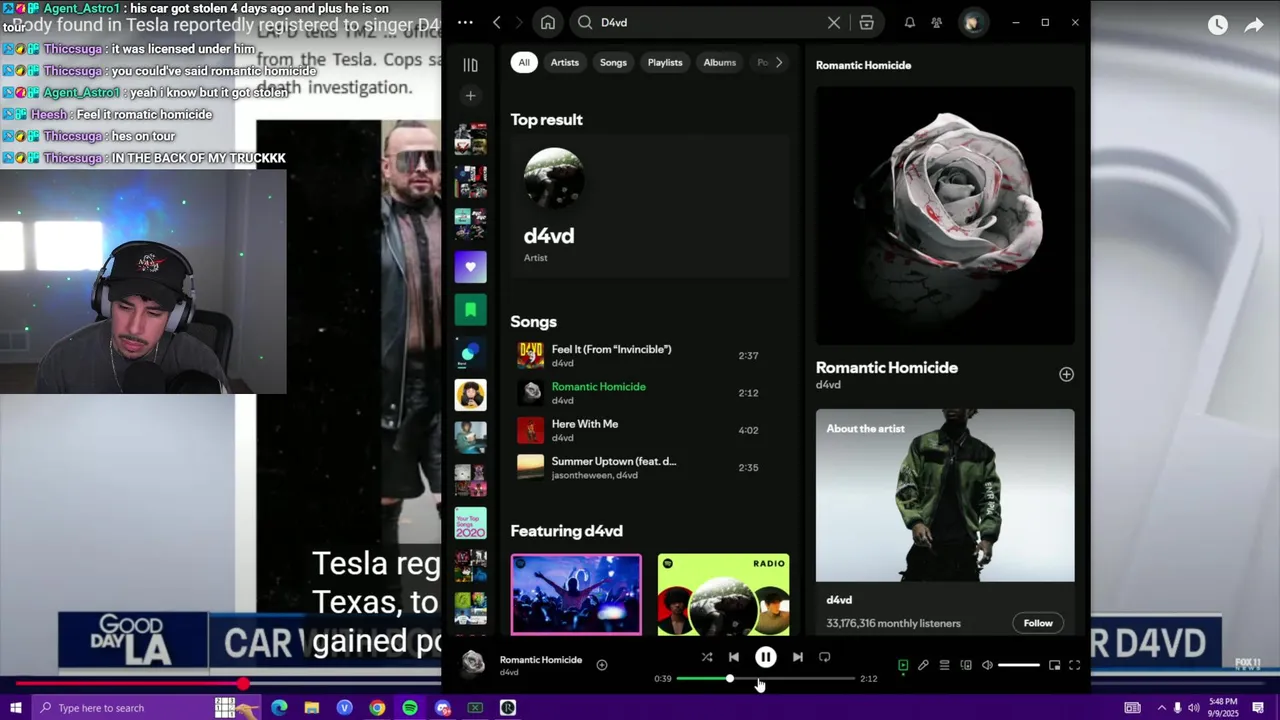Filter results by Playlists
The height and width of the screenshot is (720, 1280).
pyautogui.click(x=665, y=62)
